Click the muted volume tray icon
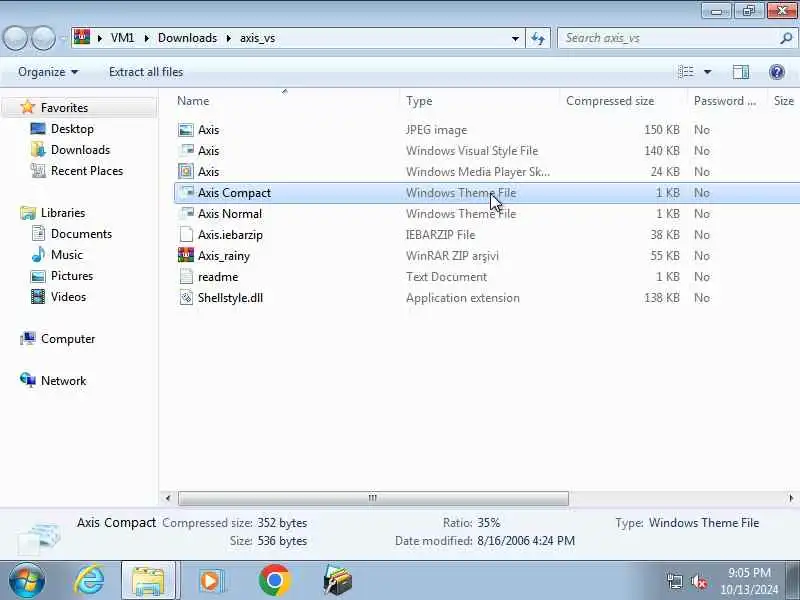Viewport: 800px width, 600px height. point(698,582)
